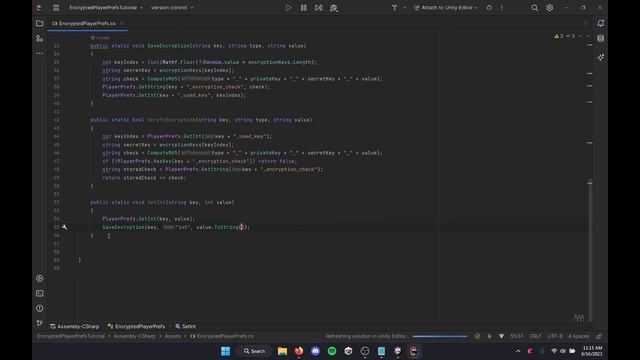640x360 pixels.
Task: Click ComputeMD5 call on line 37
Action: tap(163, 79)
